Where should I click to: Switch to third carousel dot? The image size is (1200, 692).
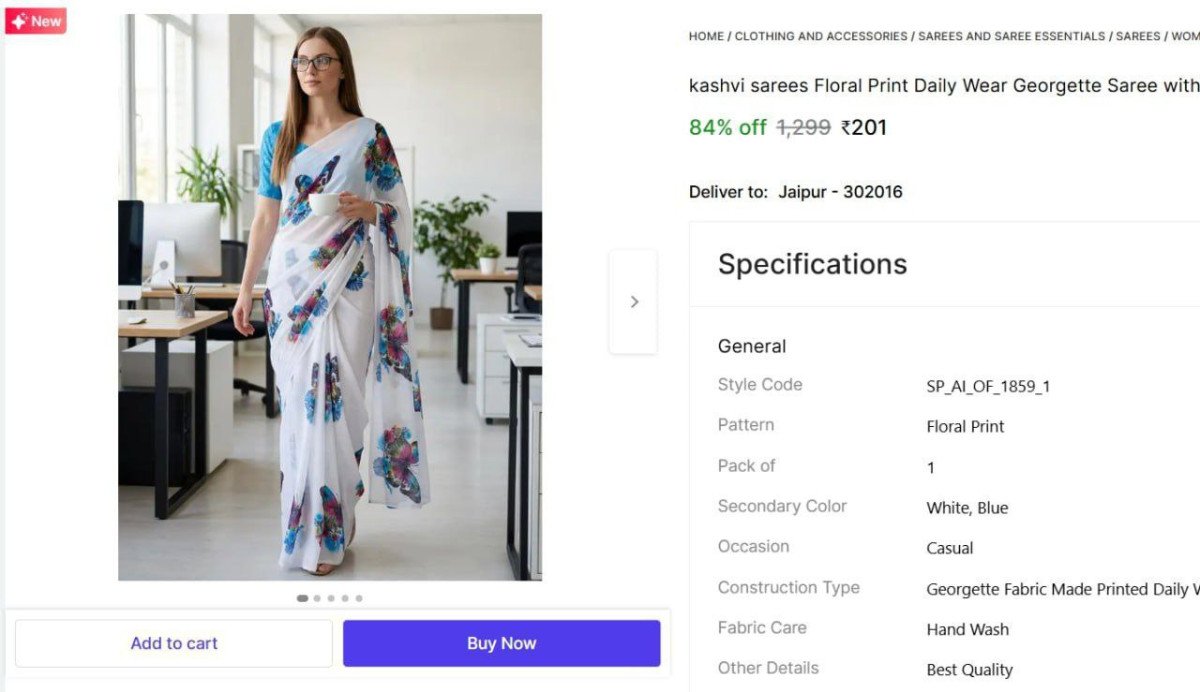(331, 598)
